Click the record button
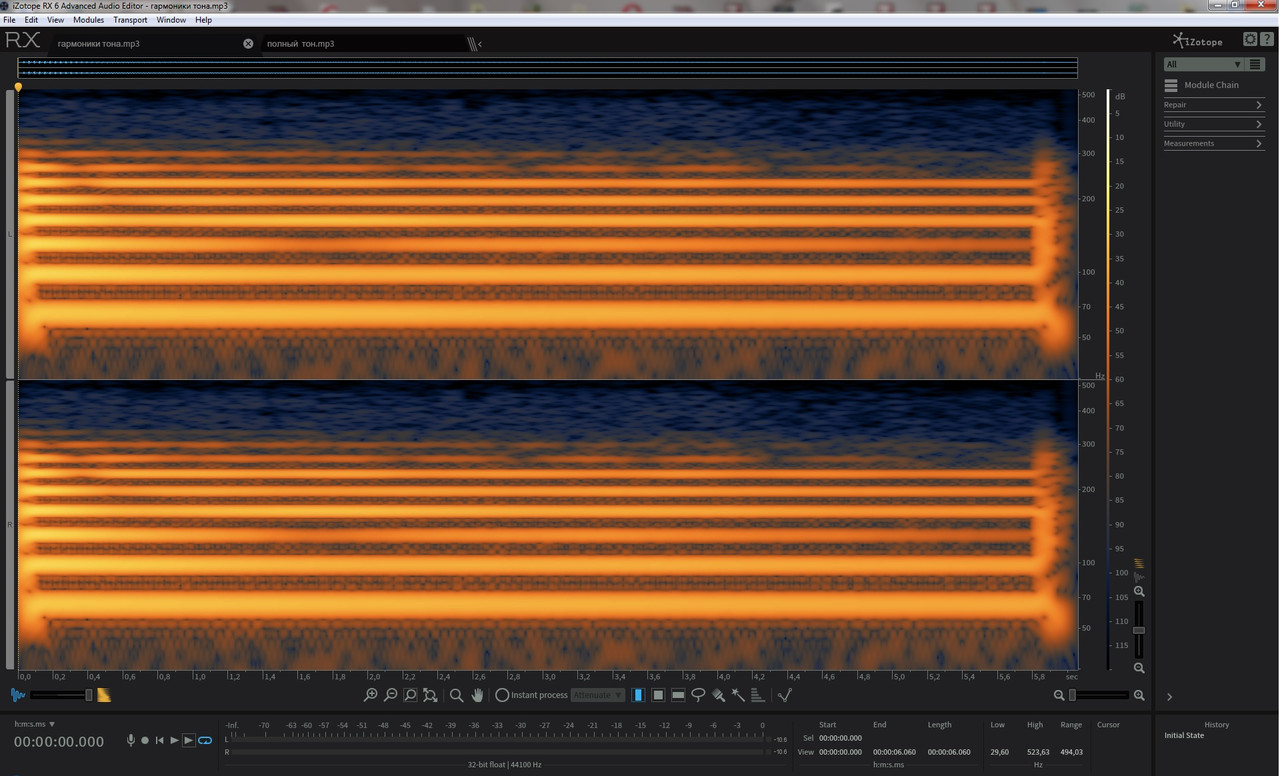The image size is (1280, 776). [x=145, y=740]
